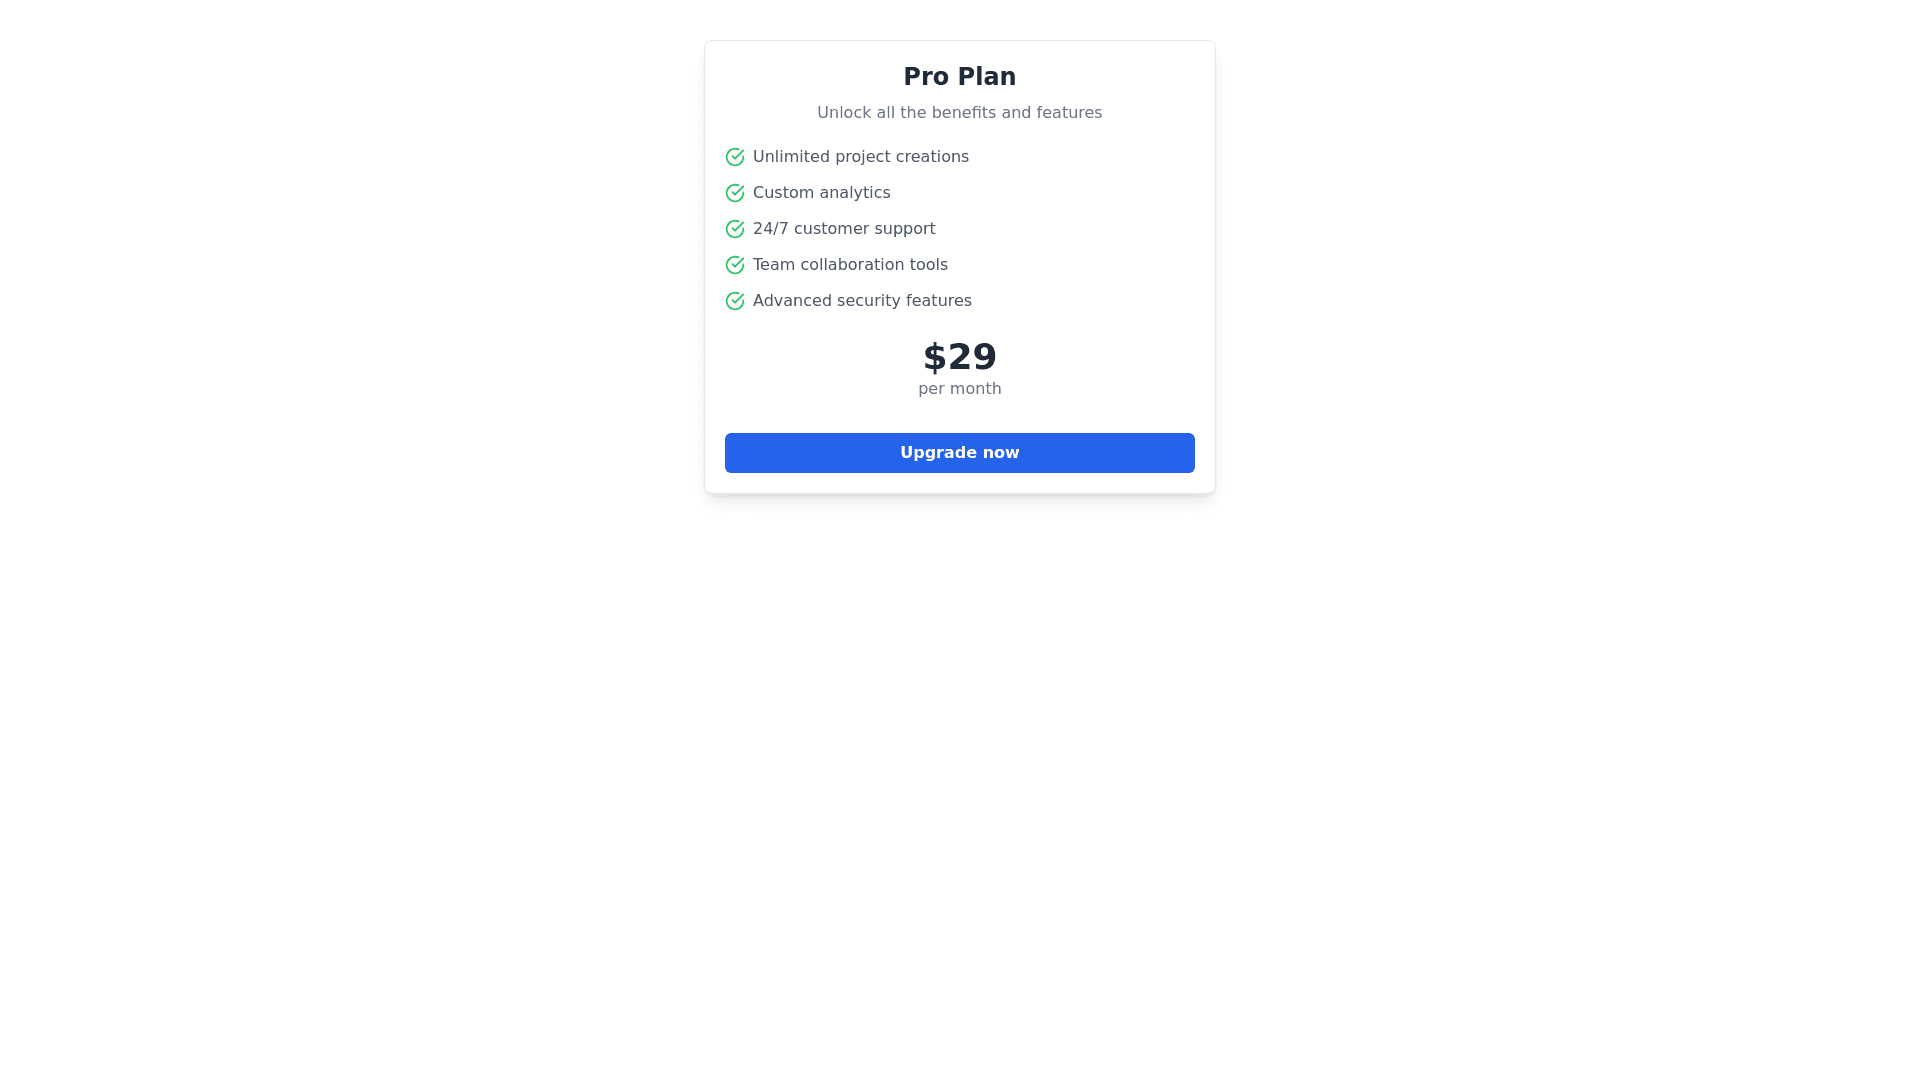Click the Unlimited project creations checkmark icon
The image size is (1920, 1080).
735,157
